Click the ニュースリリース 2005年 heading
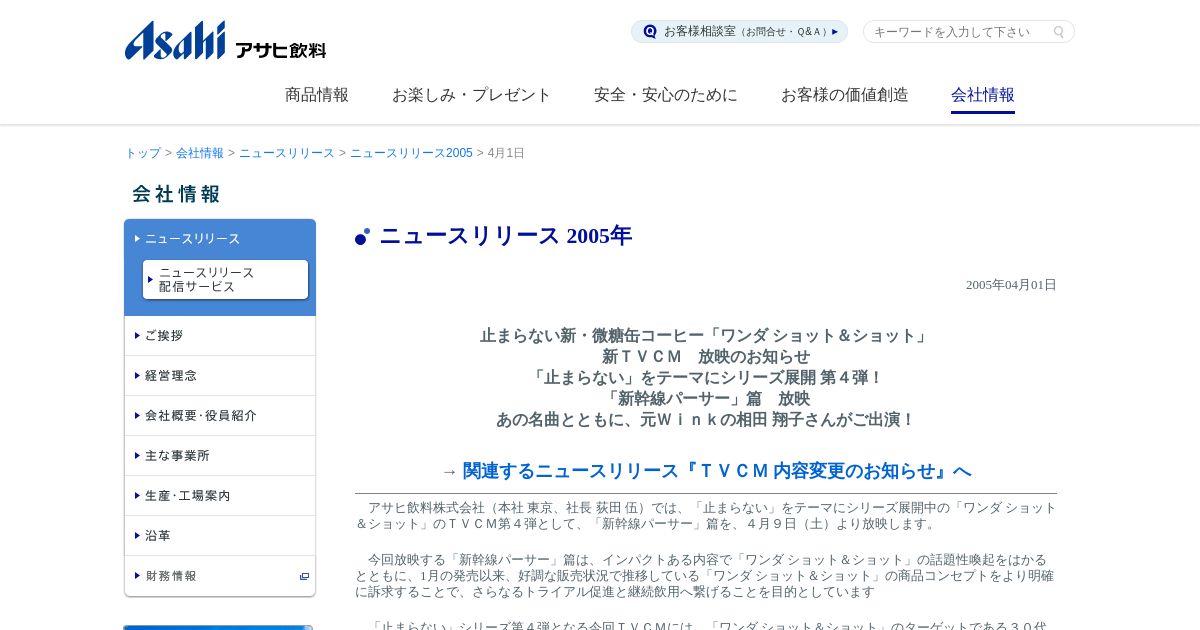Image resolution: width=1200 pixels, height=630 pixels. point(505,236)
